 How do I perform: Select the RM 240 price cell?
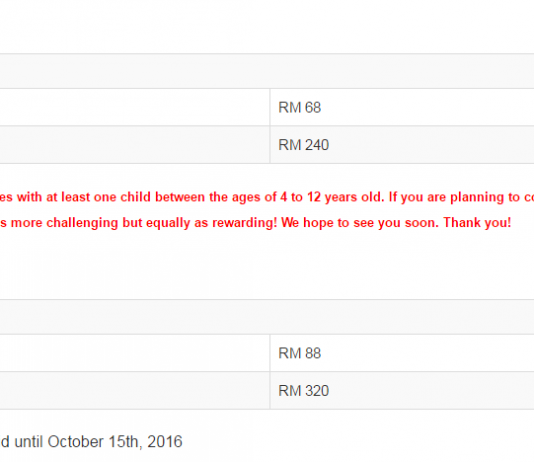tap(402, 145)
